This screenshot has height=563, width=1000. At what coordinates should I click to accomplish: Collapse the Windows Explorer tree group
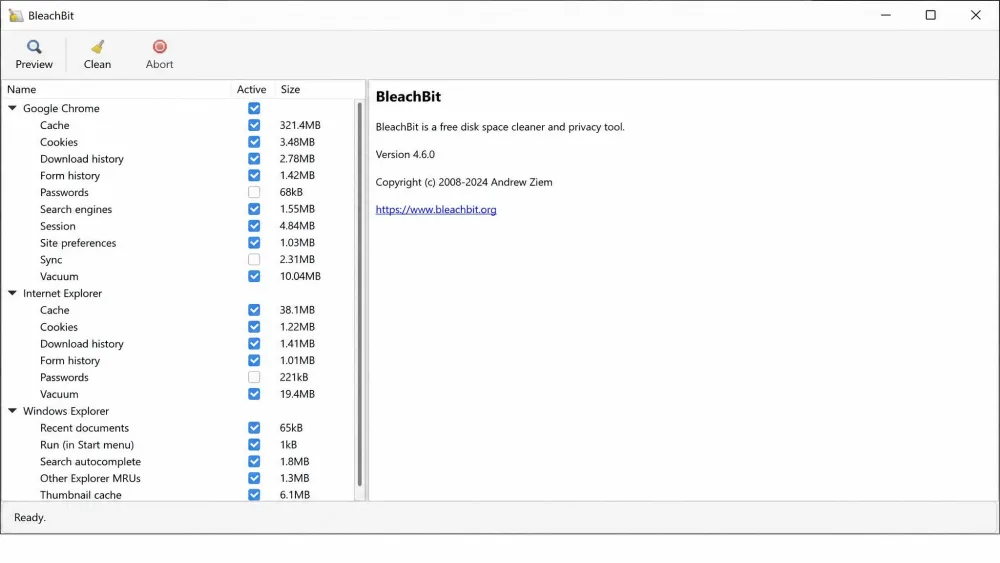point(12,411)
